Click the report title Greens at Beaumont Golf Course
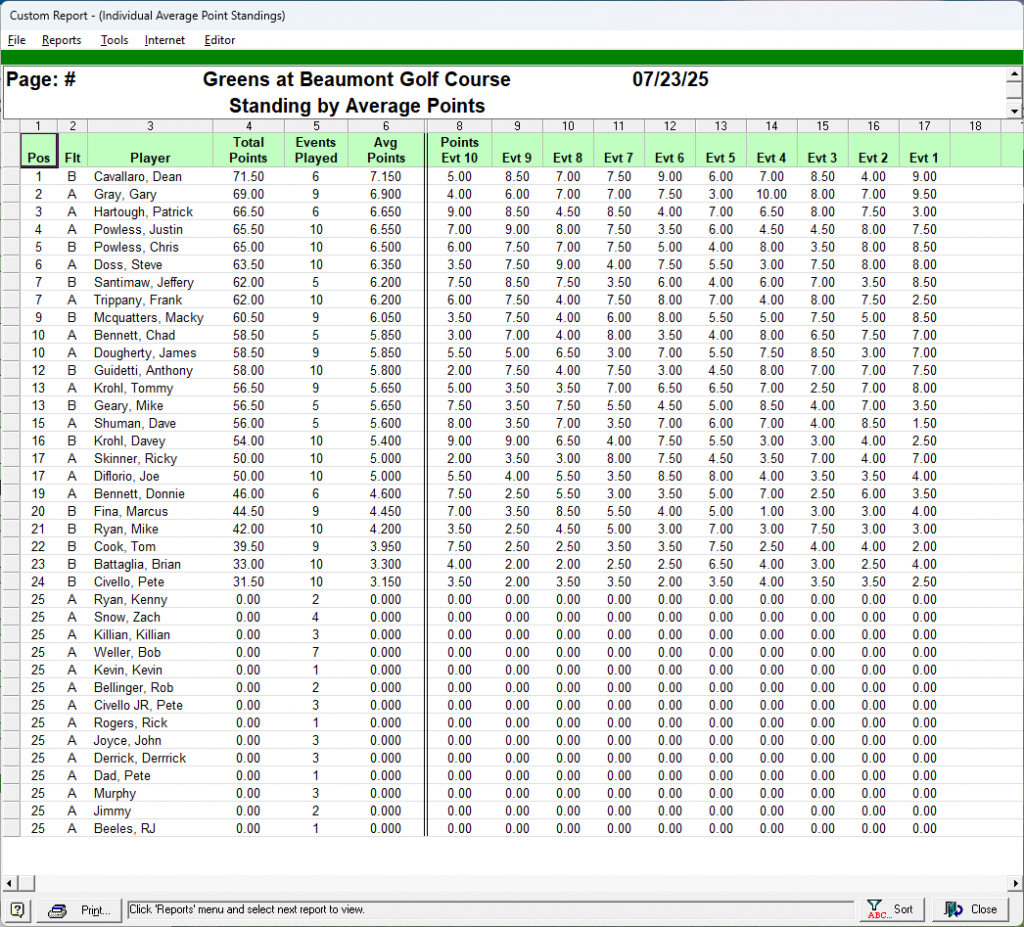1024x927 pixels. pos(356,80)
